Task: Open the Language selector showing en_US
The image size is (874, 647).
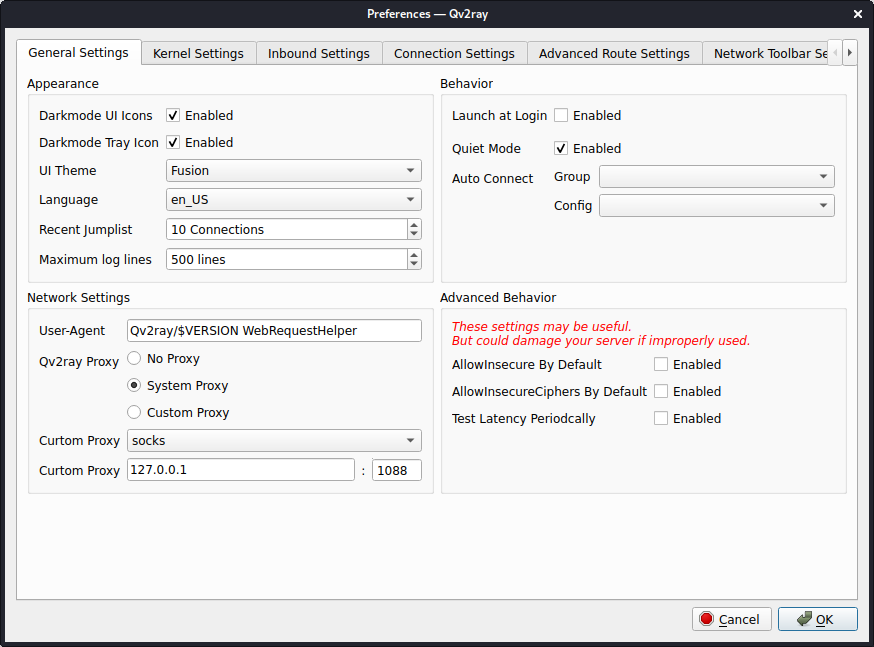Action: coord(293,199)
